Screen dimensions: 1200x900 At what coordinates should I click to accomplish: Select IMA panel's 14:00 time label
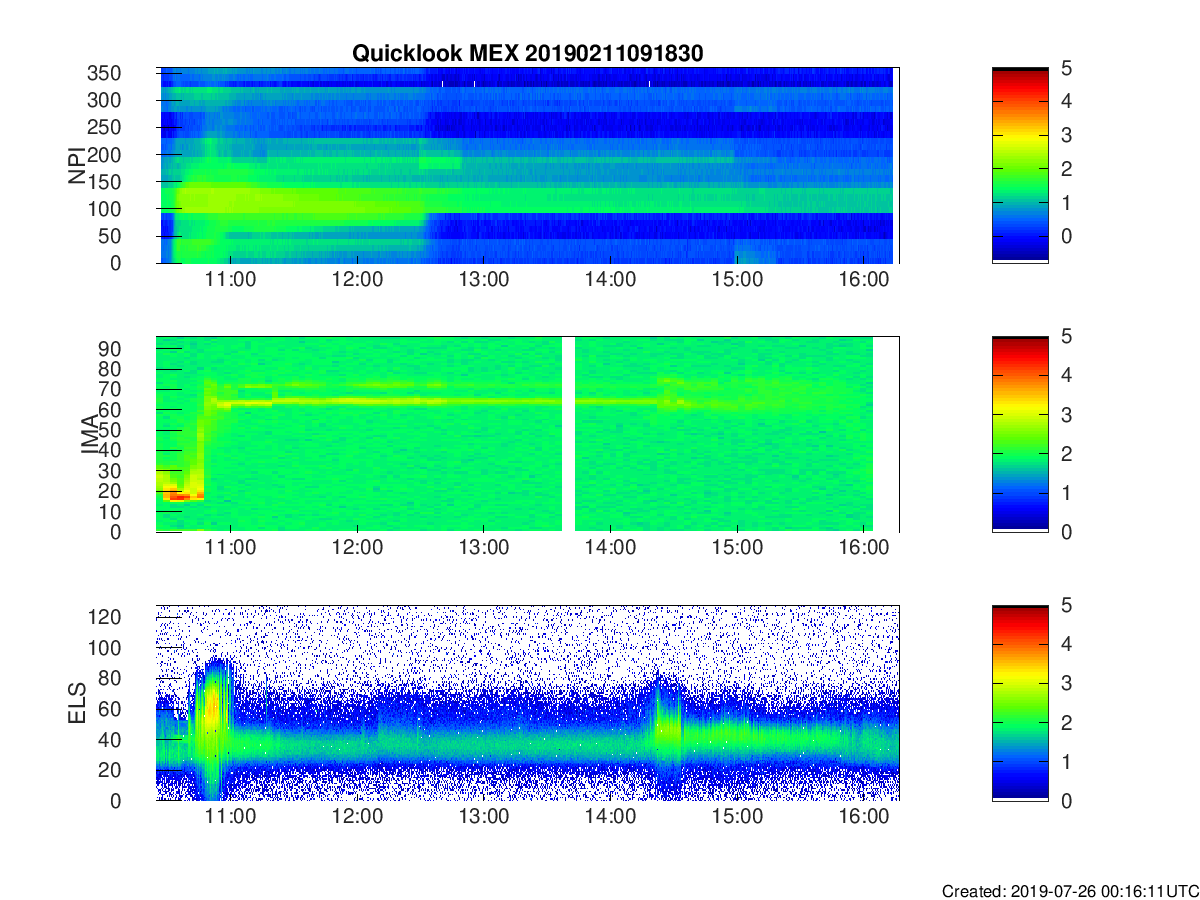coord(610,548)
